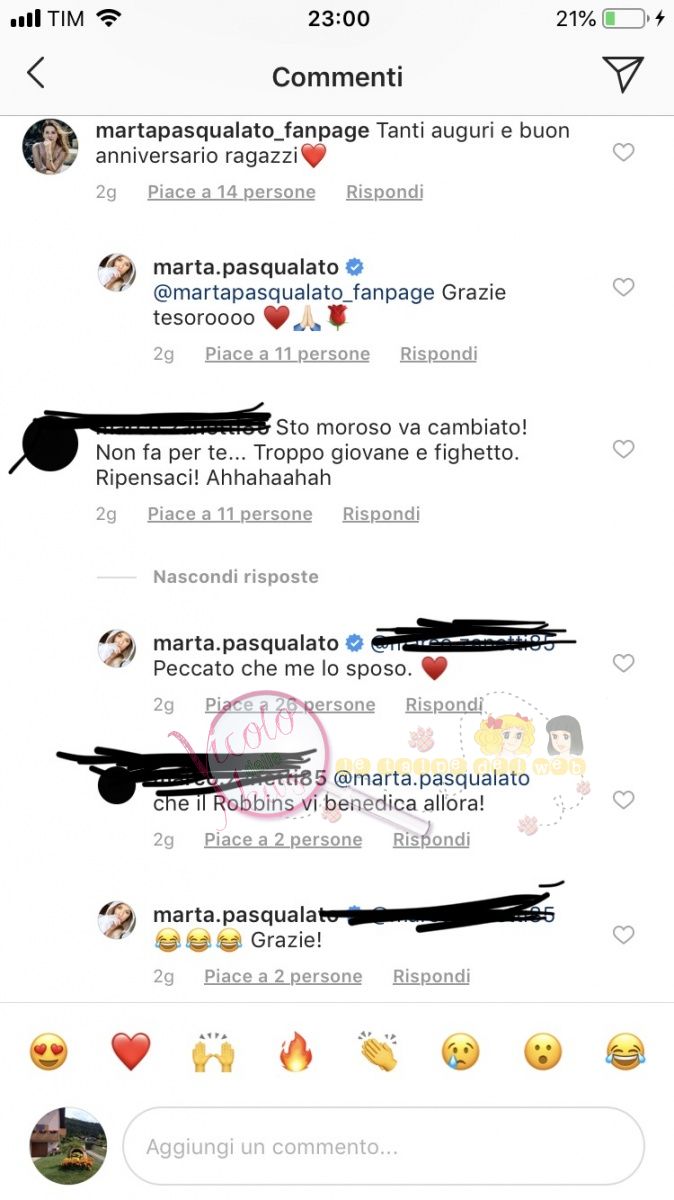Focus the 'Aggiungi un commento...' field
The image size is (674, 1200).
click(x=383, y=1146)
